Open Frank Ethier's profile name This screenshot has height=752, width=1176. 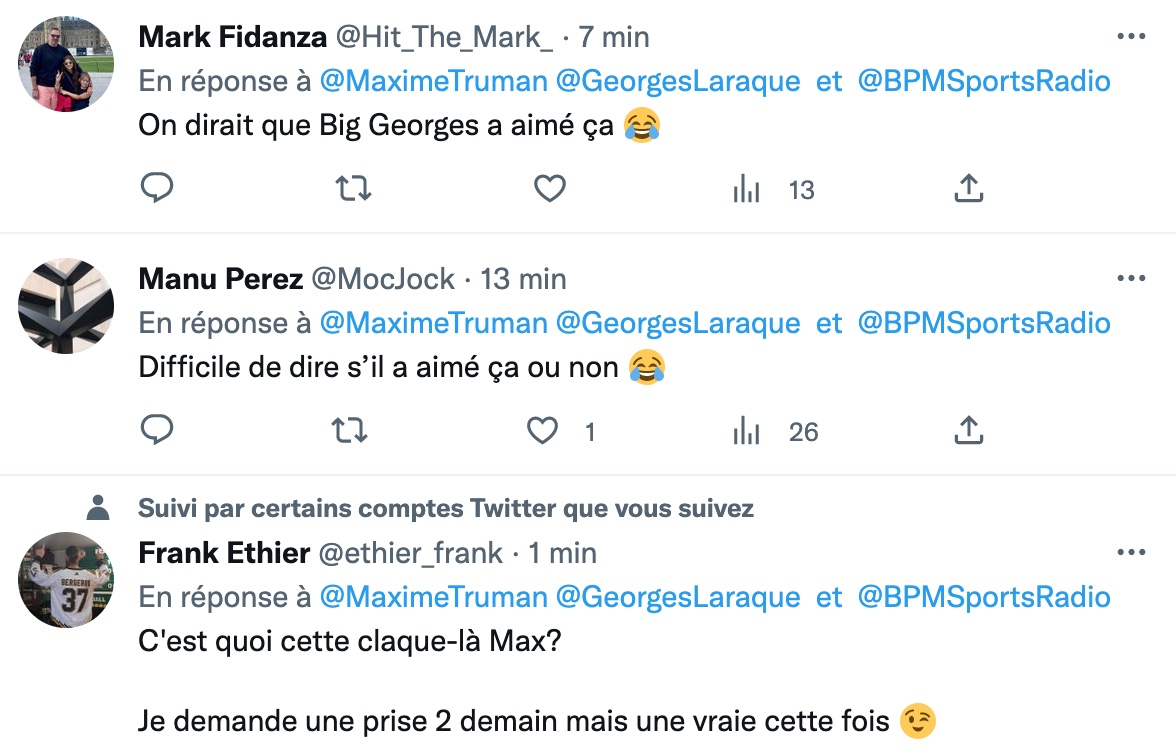click(x=224, y=553)
